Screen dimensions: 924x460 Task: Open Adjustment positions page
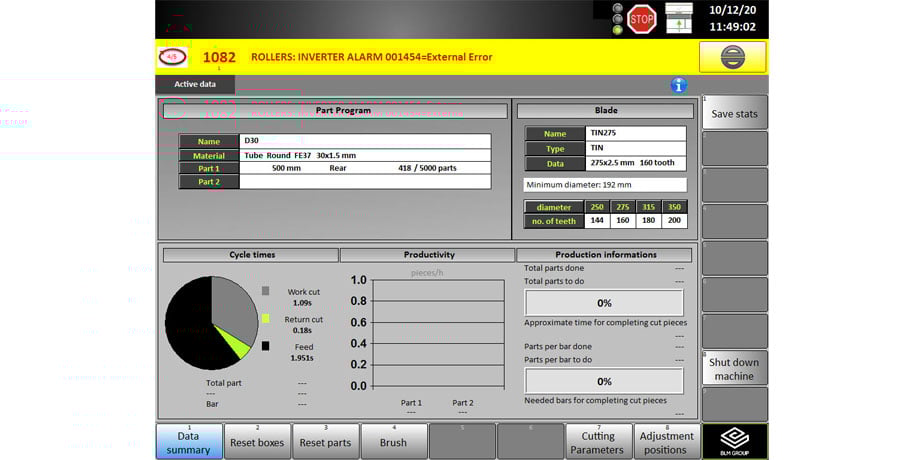pyautogui.click(x=666, y=442)
